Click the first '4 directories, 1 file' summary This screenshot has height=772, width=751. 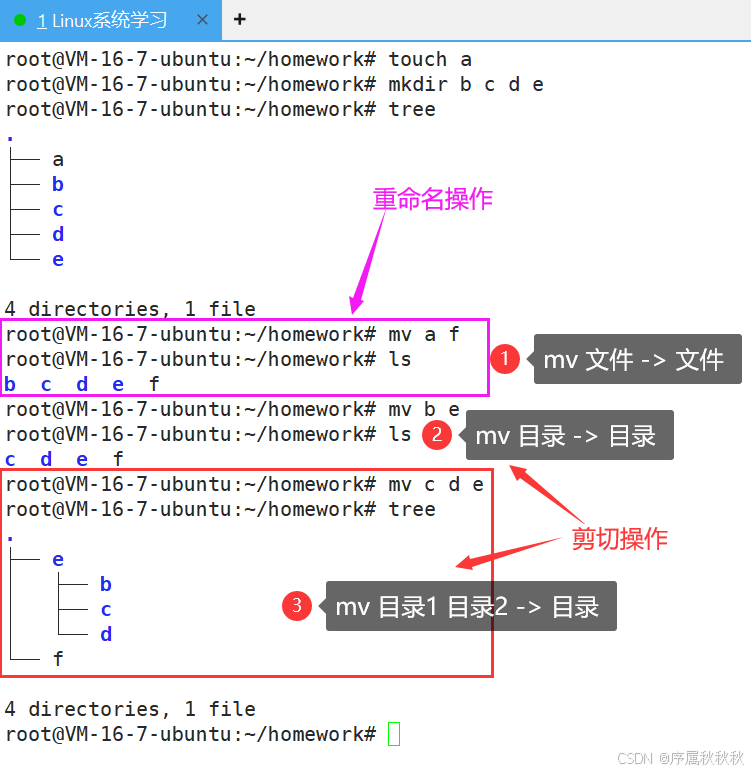point(130,309)
